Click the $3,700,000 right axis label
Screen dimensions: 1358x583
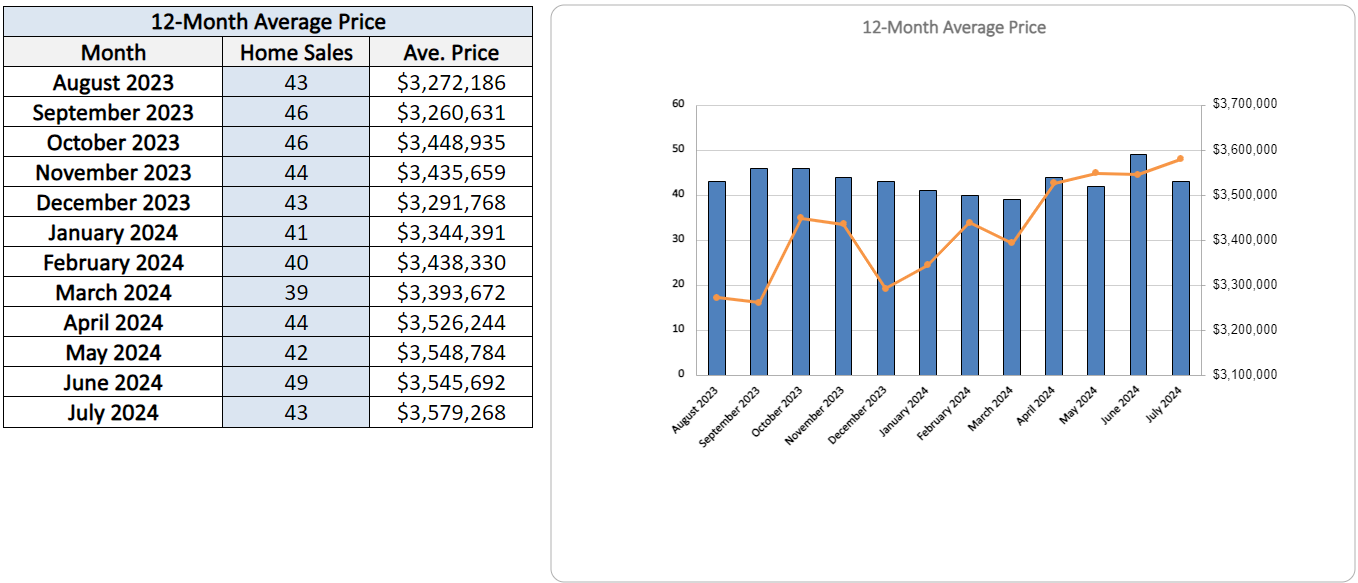coord(1245,103)
